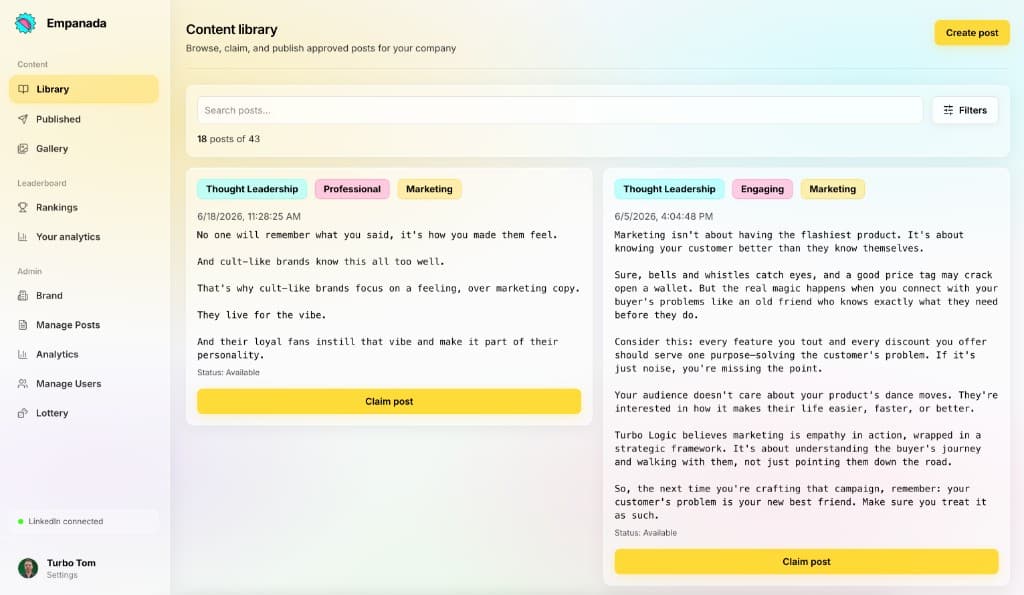
Task: Click 'LinkedIn connected' status text
Action: coord(65,521)
